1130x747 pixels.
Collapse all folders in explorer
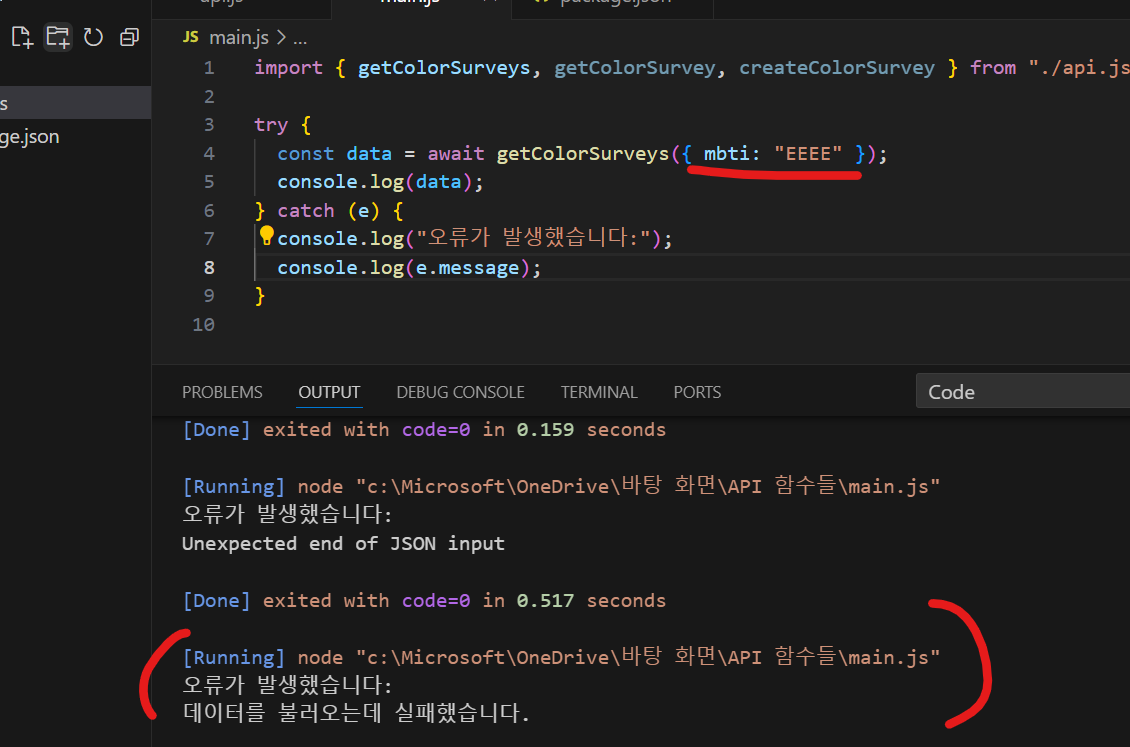[129, 37]
